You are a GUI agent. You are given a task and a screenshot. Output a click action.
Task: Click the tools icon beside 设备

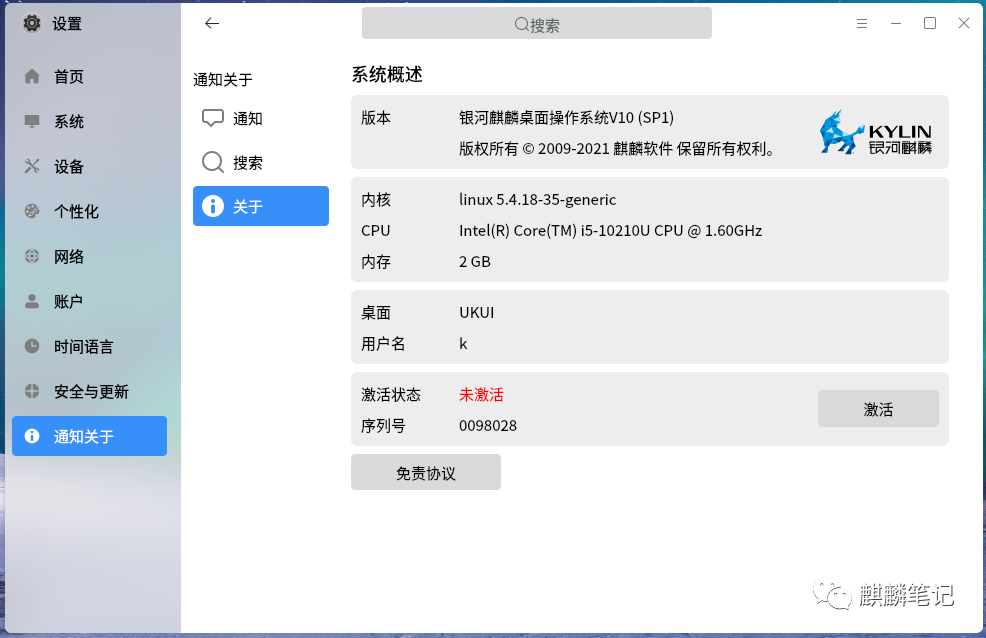coord(32,166)
